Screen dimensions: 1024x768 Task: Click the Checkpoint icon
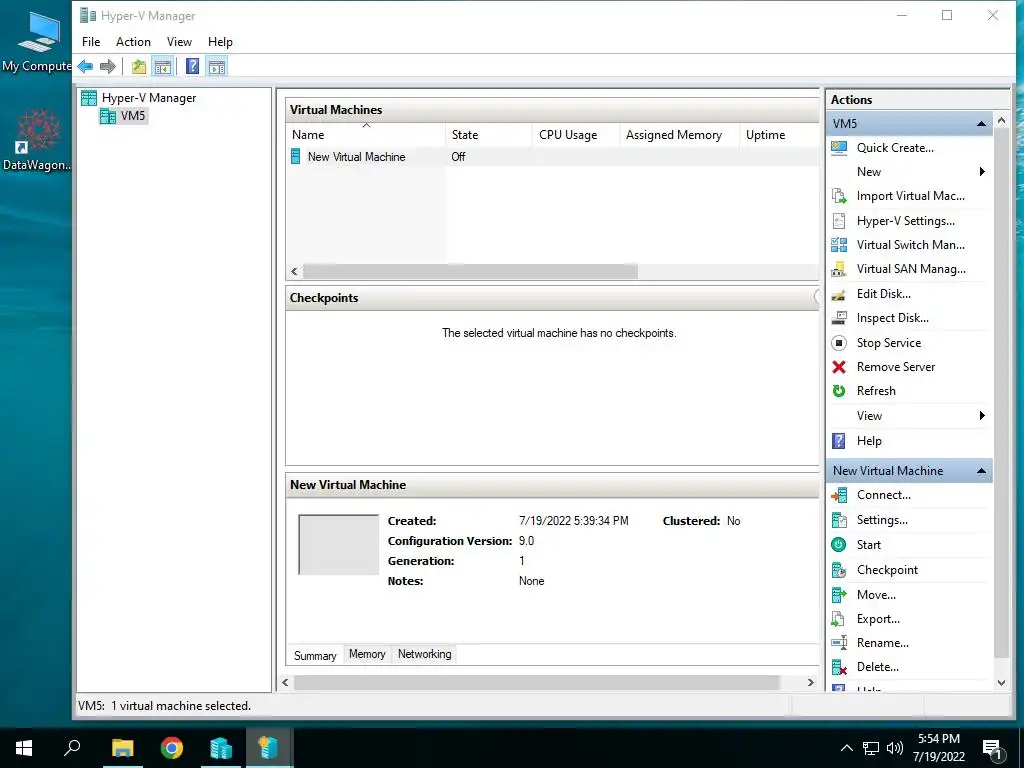coord(839,569)
